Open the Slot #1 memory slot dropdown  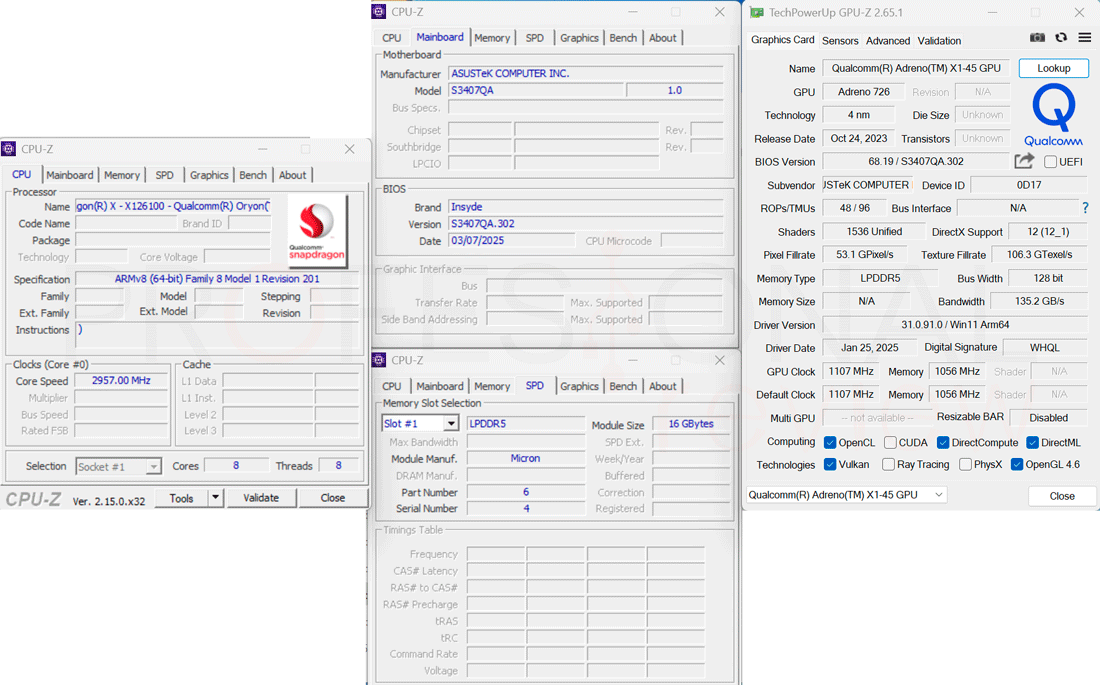click(452, 423)
